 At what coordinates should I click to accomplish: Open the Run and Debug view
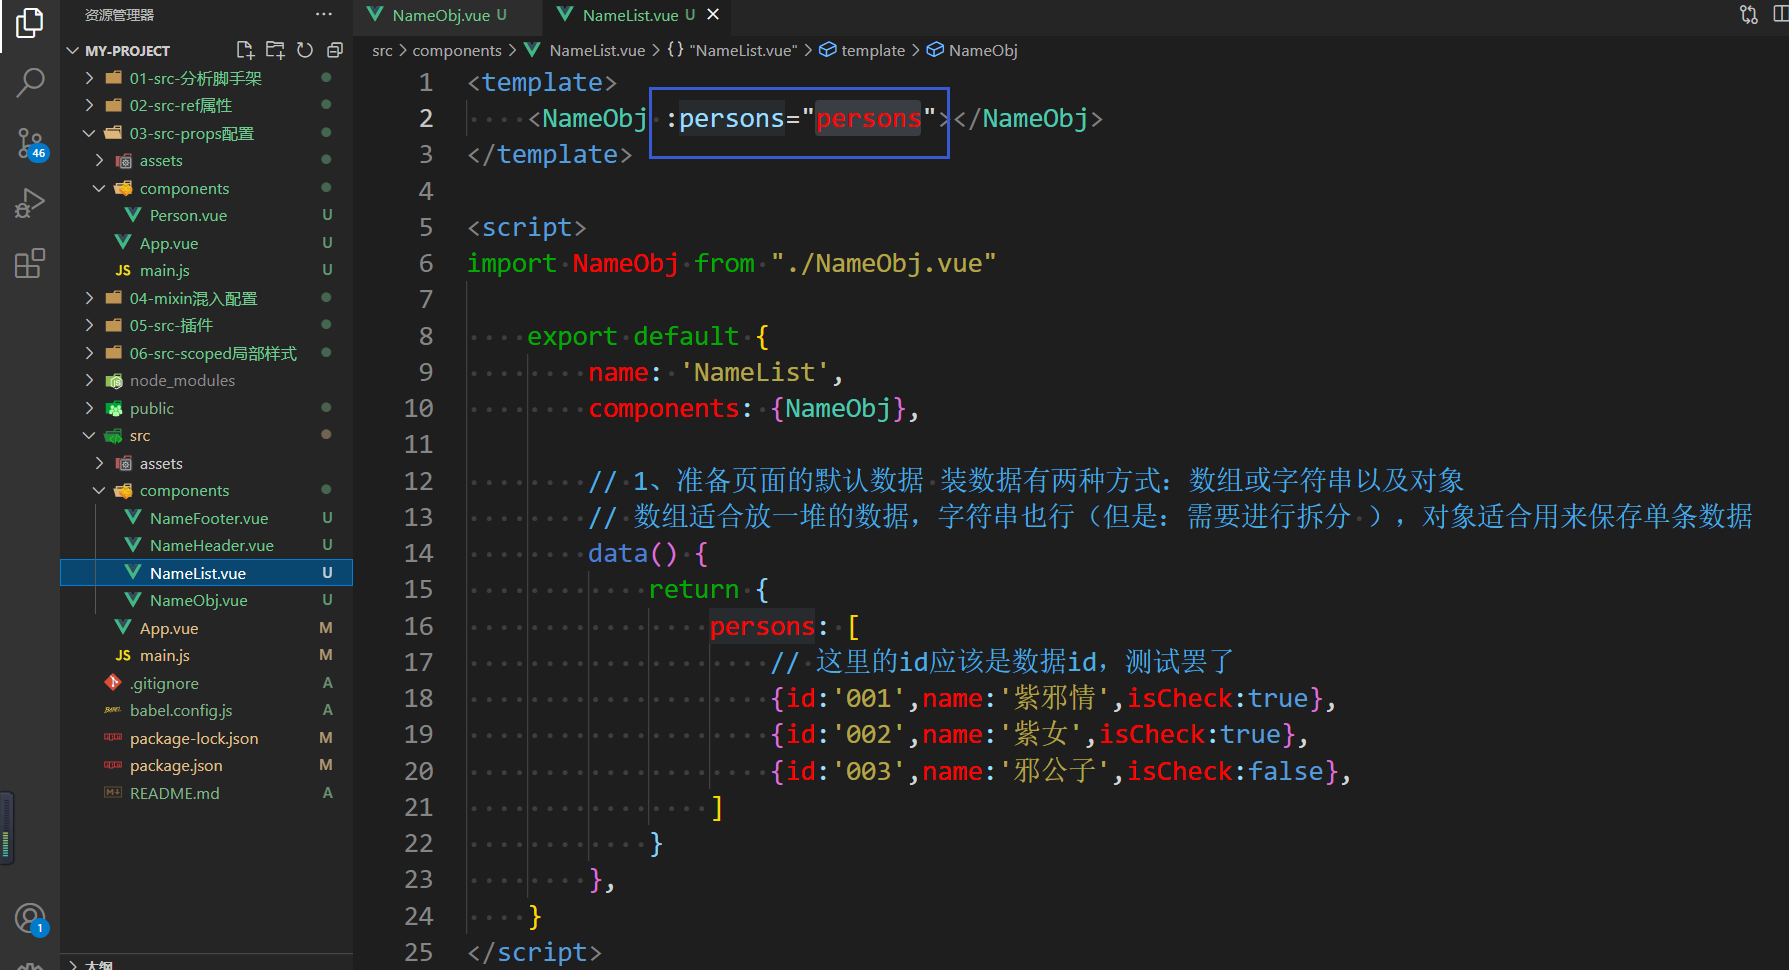[x=30, y=203]
